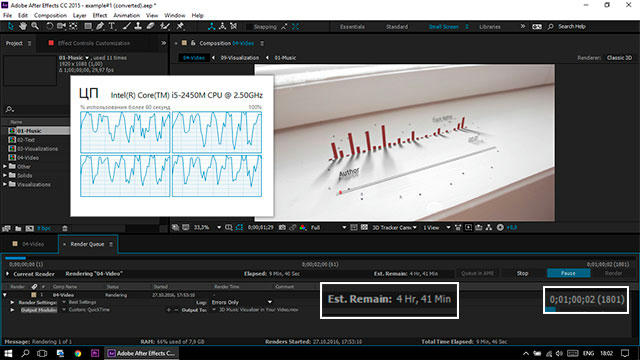The height and width of the screenshot is (360, 640).
Task: Select the Clone Stamp tool
Action: [138, 26]
